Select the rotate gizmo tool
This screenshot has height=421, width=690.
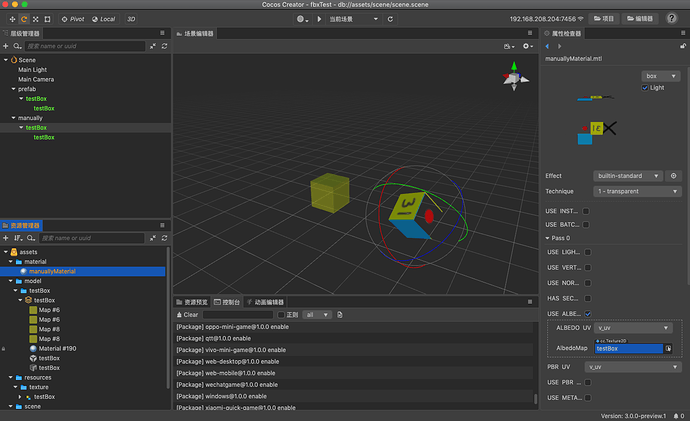[24, 19]
